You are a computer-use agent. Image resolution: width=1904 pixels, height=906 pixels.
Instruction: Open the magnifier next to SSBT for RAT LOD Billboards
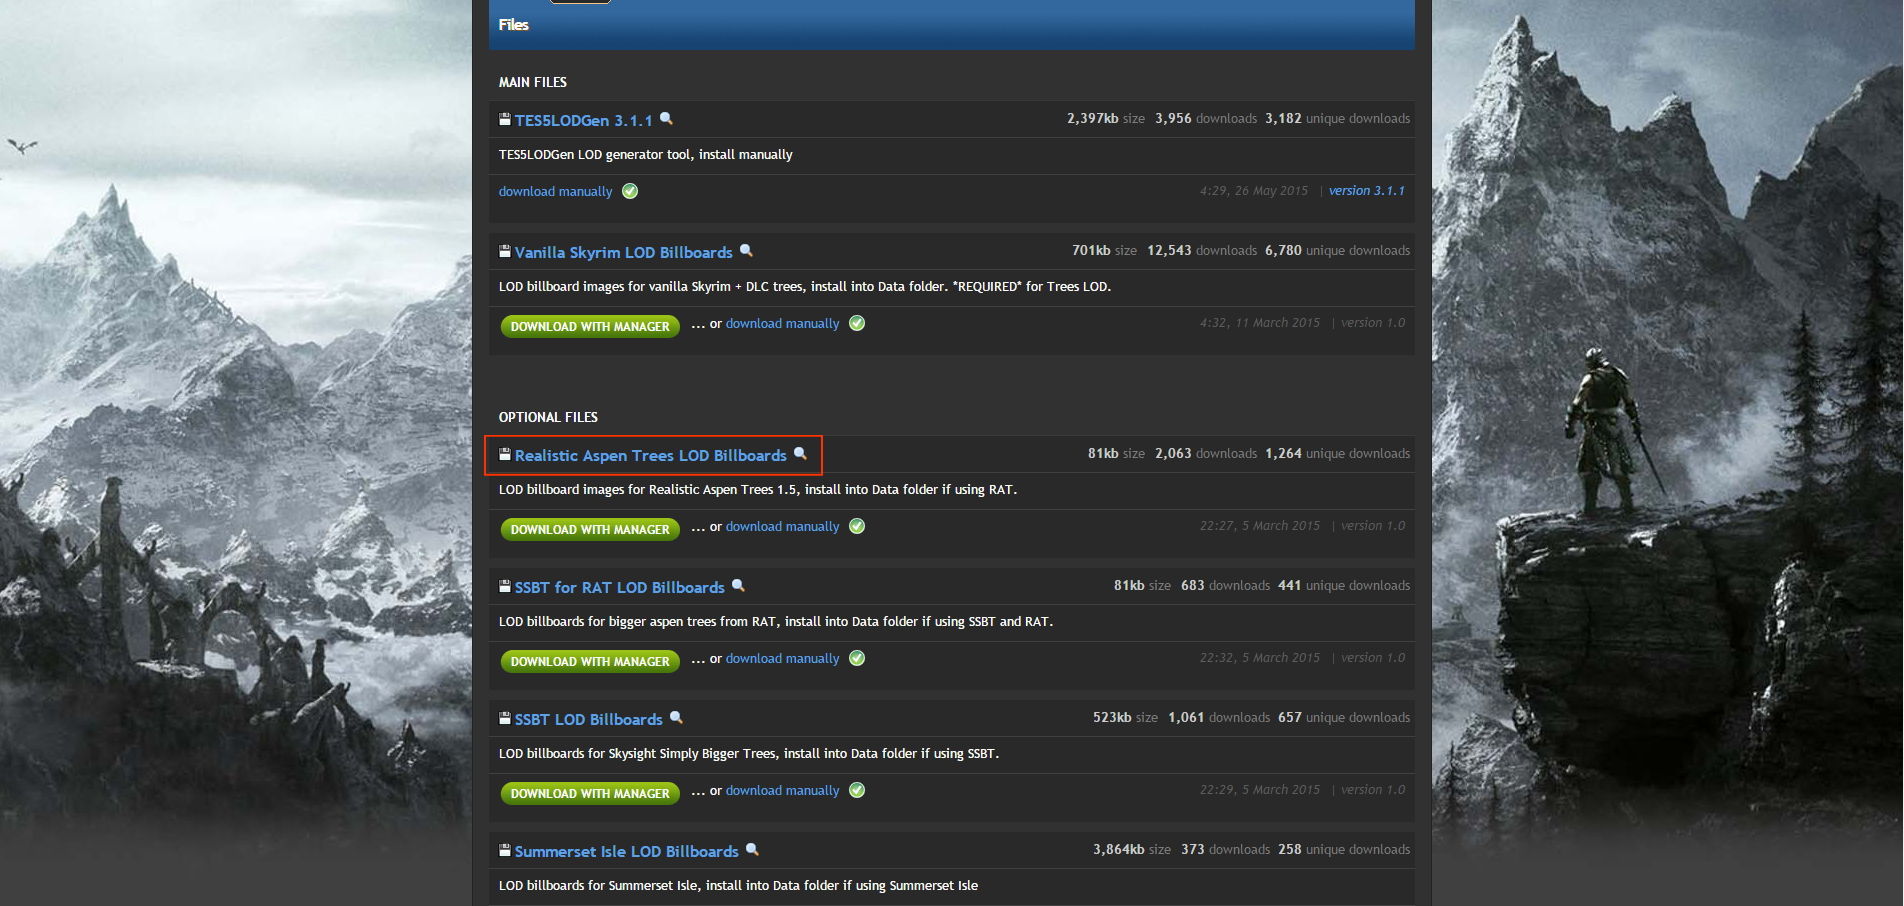click(738, 586)
